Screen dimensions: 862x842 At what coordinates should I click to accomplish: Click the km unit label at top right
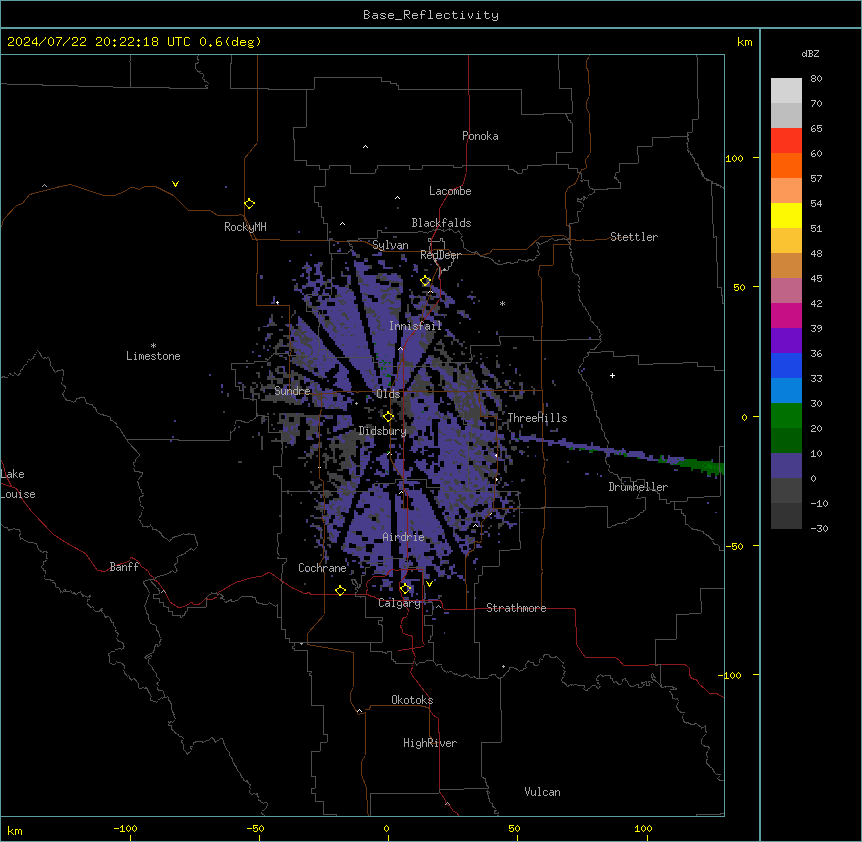[744, 42]
